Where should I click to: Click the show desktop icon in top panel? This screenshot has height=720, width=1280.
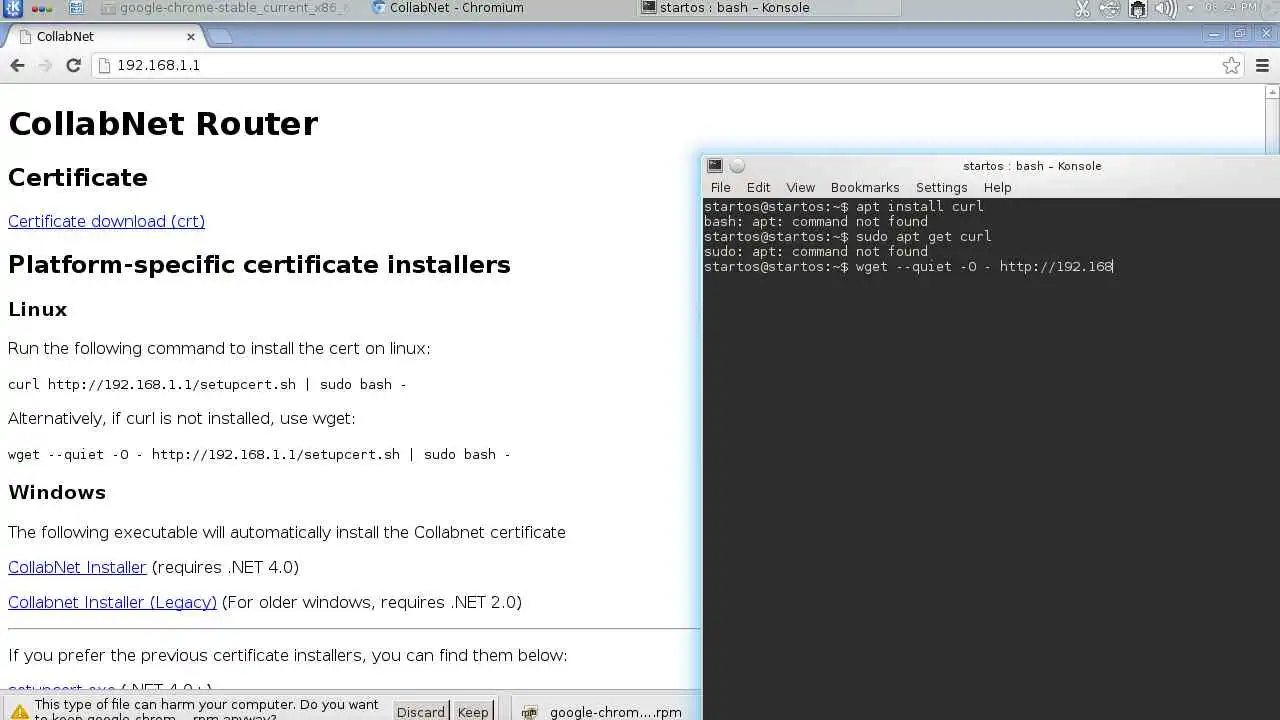coord(77,8)
